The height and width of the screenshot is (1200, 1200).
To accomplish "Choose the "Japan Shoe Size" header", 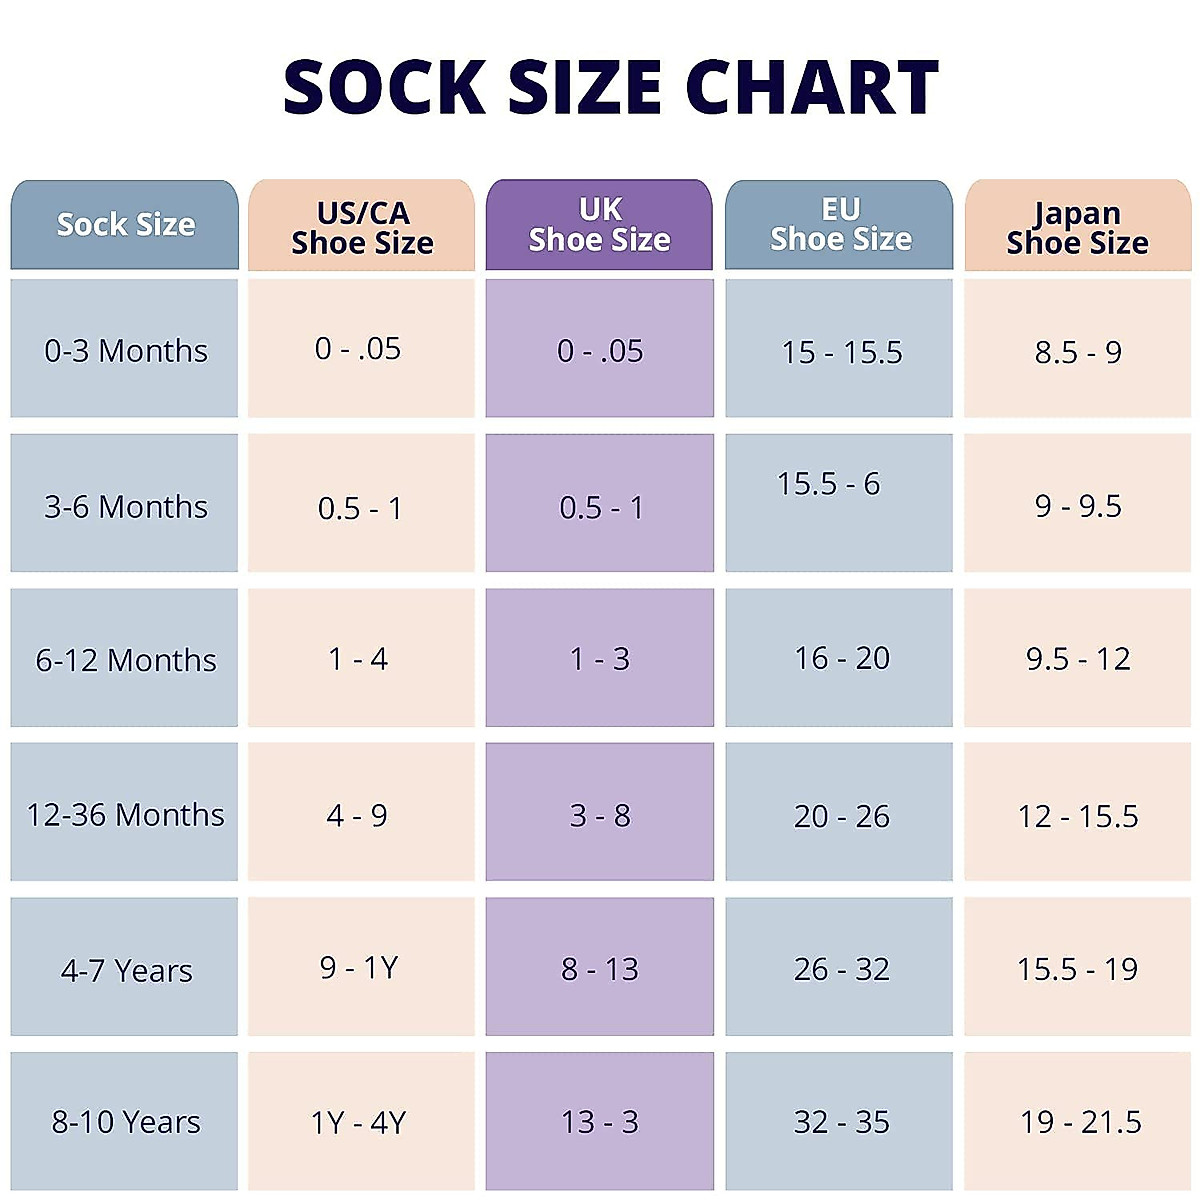I will click(x=1077, y=227).
